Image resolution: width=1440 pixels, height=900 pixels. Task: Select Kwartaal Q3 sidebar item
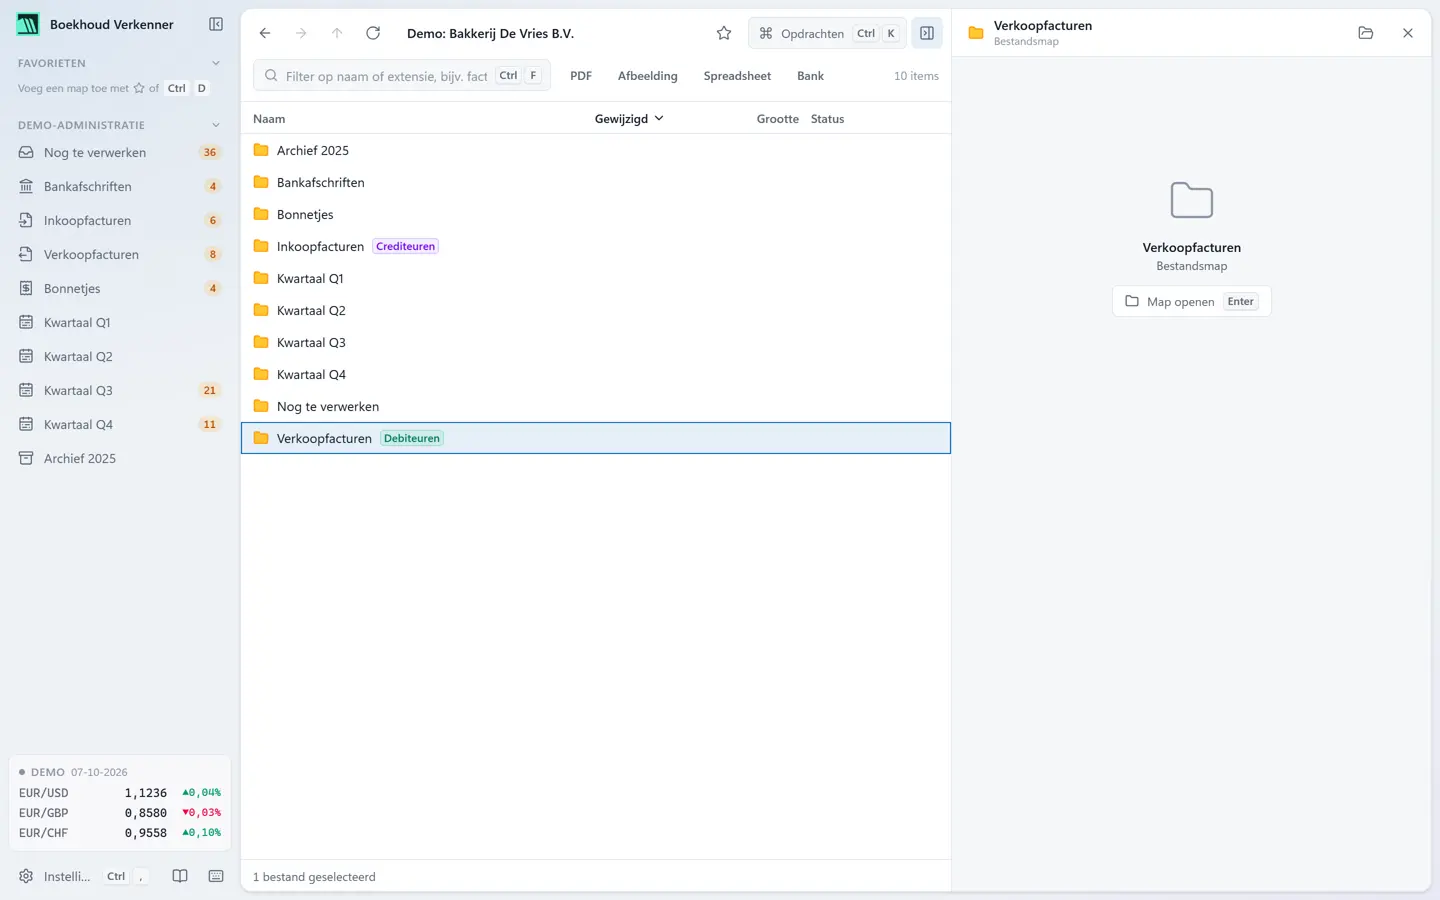pyautogui.click(x=120, y=390)
